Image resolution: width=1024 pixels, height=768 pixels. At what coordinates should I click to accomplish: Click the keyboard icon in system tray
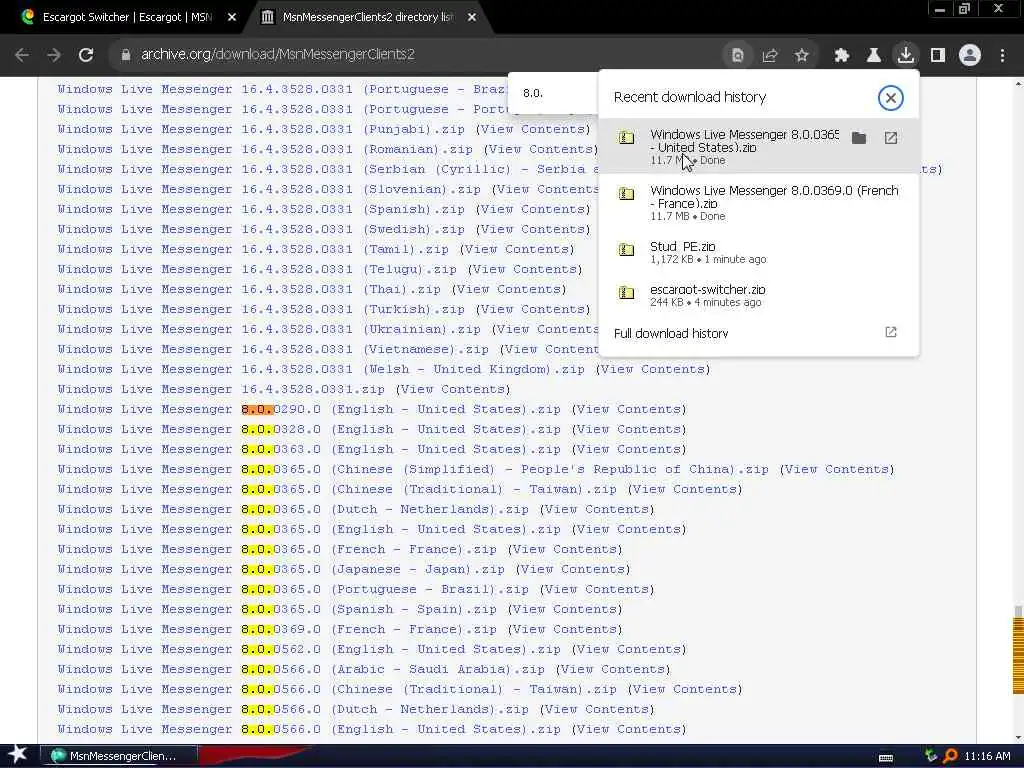(886, 757)
